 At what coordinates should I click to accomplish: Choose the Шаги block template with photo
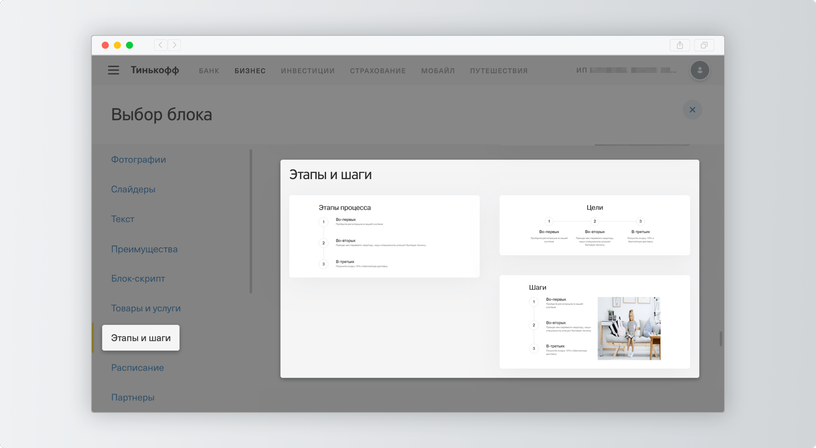click(594, 322)
